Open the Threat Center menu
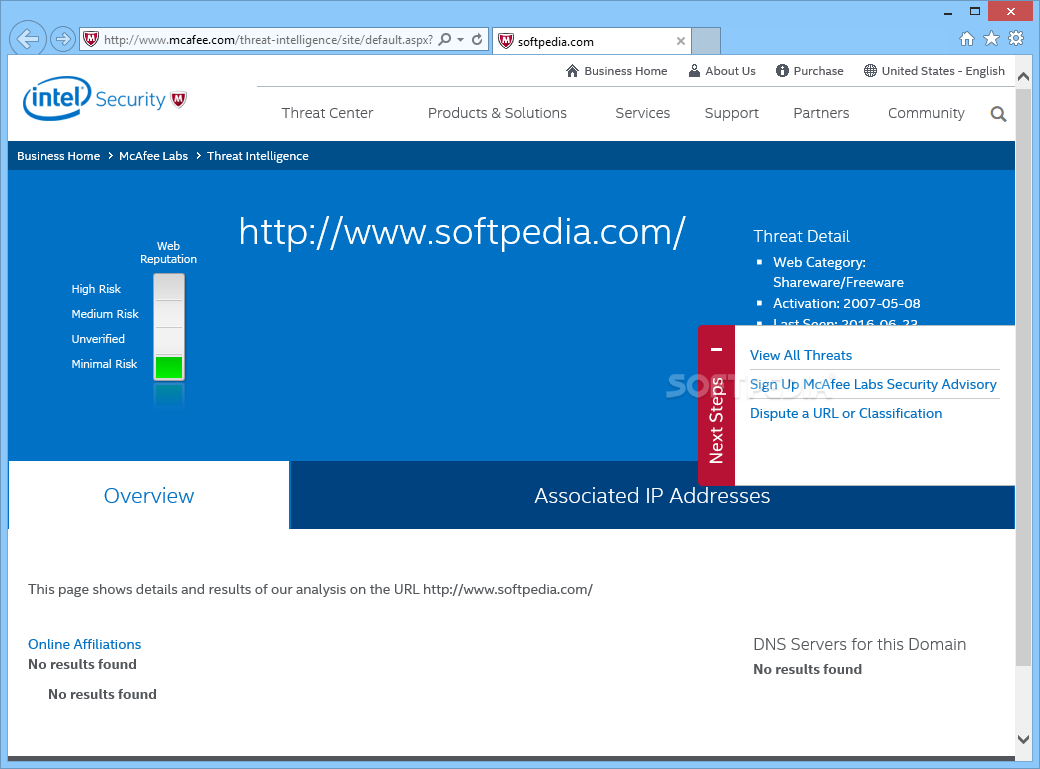This screenshot has width=1040, height=769. [x=327, y=113]
